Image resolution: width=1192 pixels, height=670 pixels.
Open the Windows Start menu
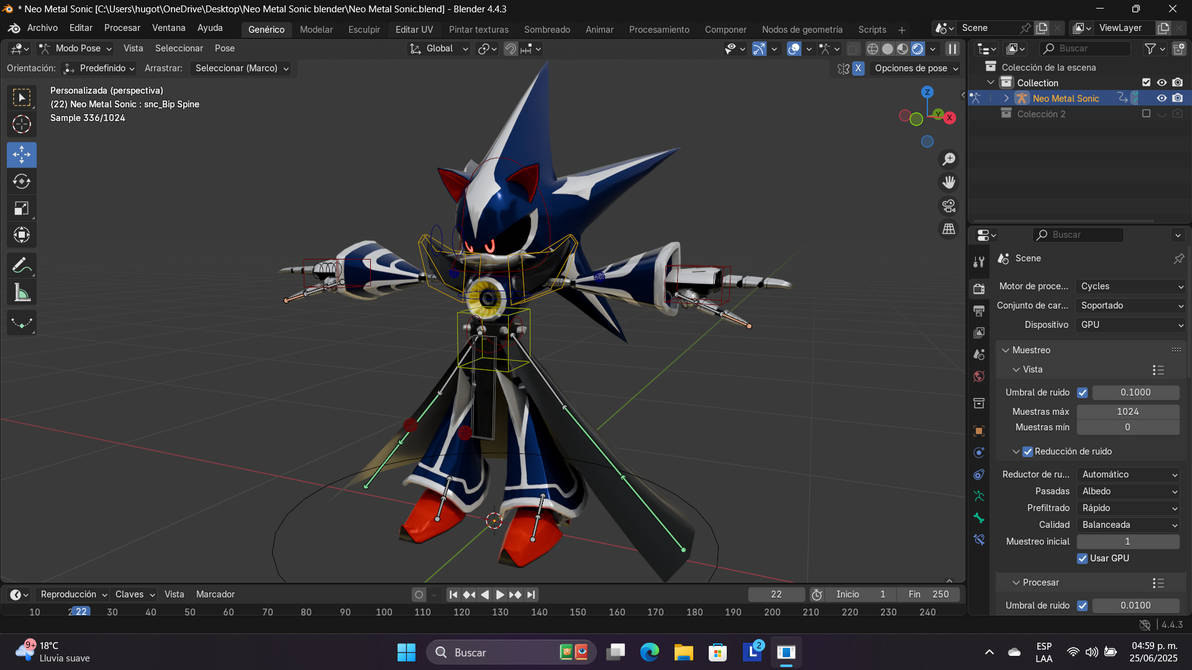(406, 652)
